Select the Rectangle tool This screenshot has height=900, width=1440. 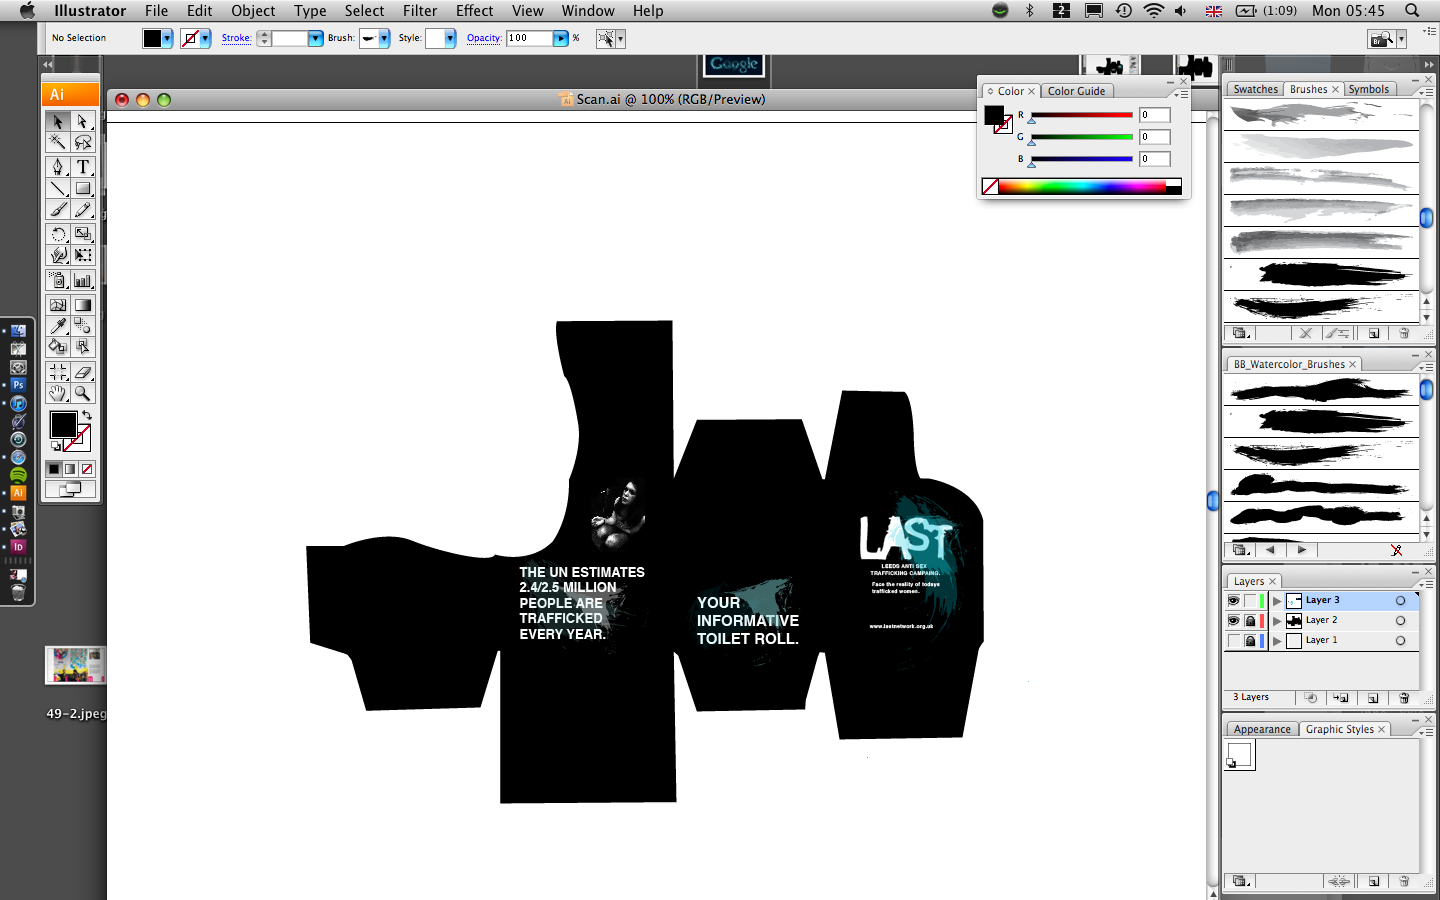83,188
